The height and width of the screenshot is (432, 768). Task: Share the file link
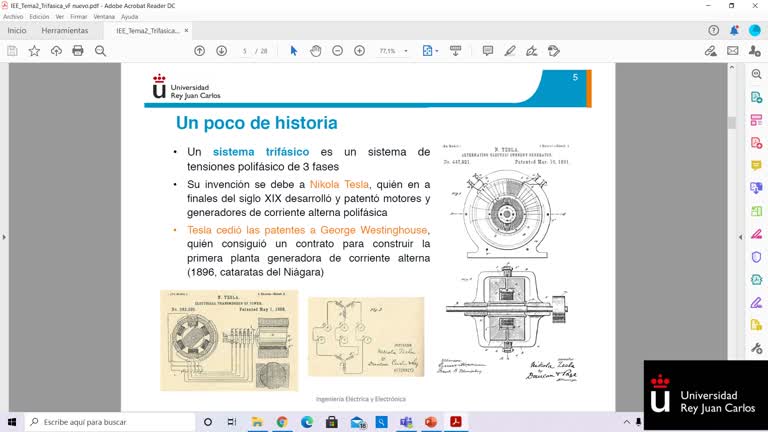pos(711,51)
